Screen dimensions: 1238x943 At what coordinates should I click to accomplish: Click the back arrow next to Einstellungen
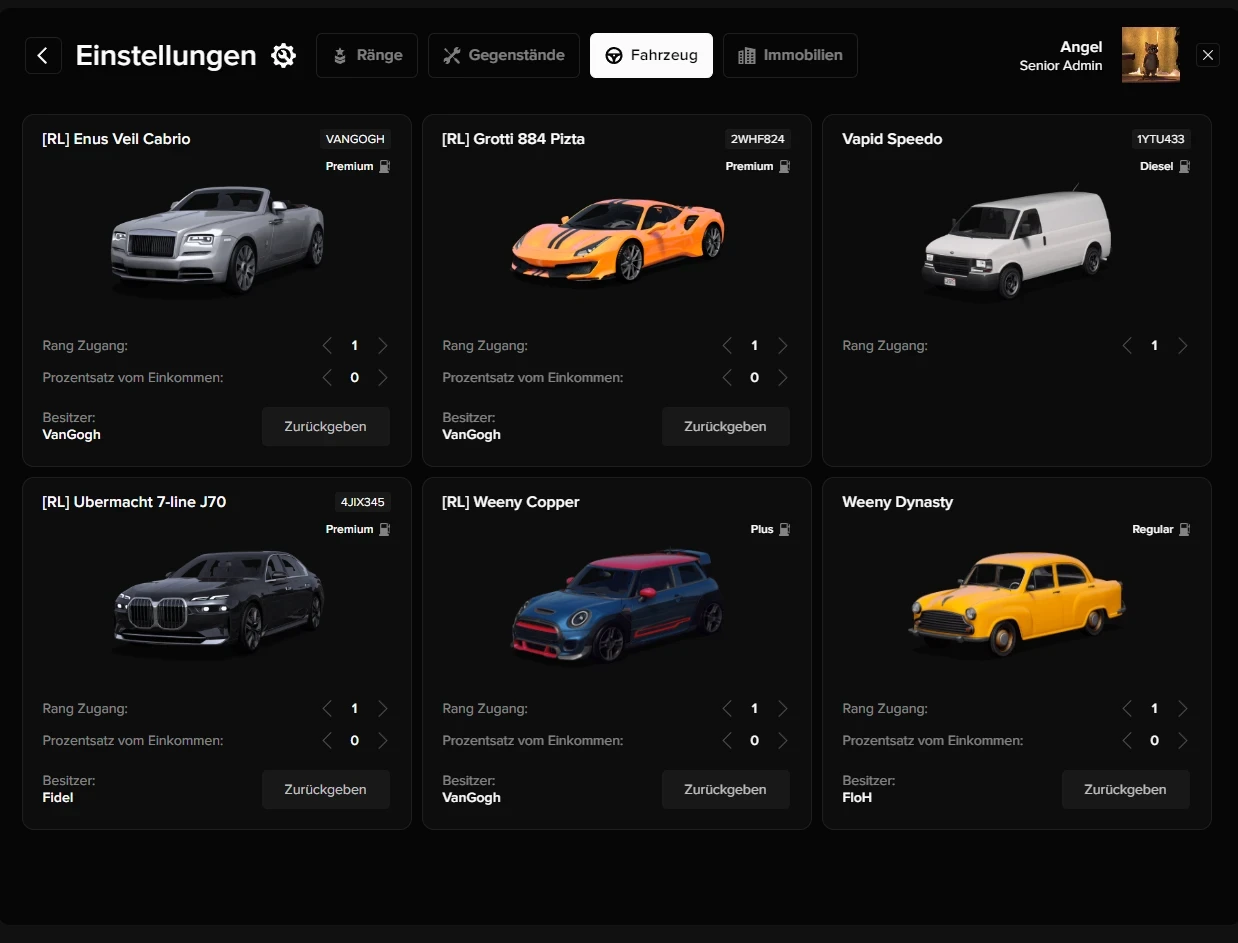43,56
